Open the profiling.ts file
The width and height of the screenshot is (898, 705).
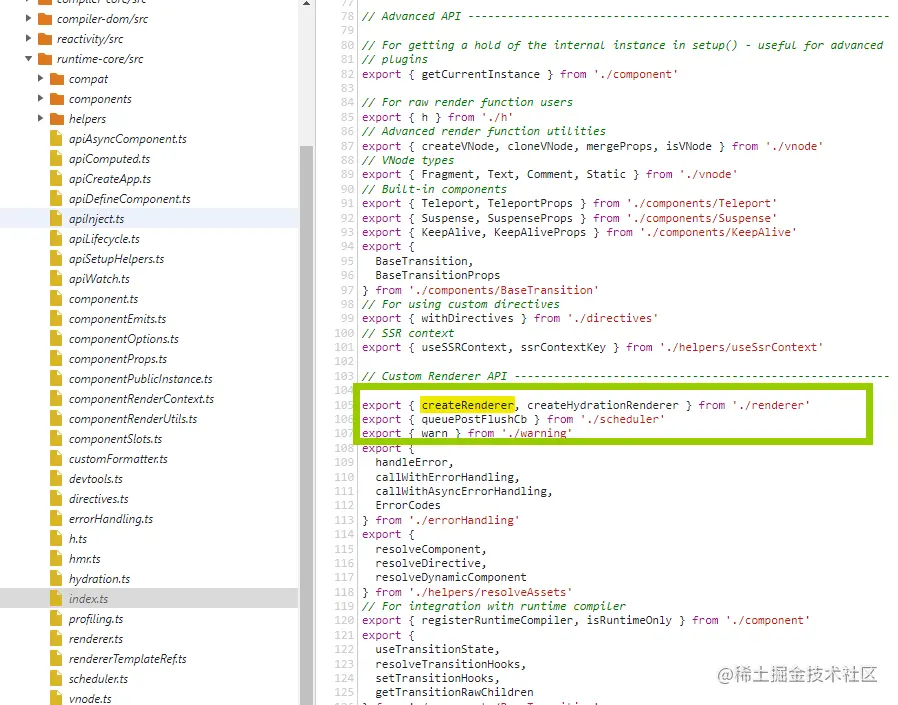96,619
